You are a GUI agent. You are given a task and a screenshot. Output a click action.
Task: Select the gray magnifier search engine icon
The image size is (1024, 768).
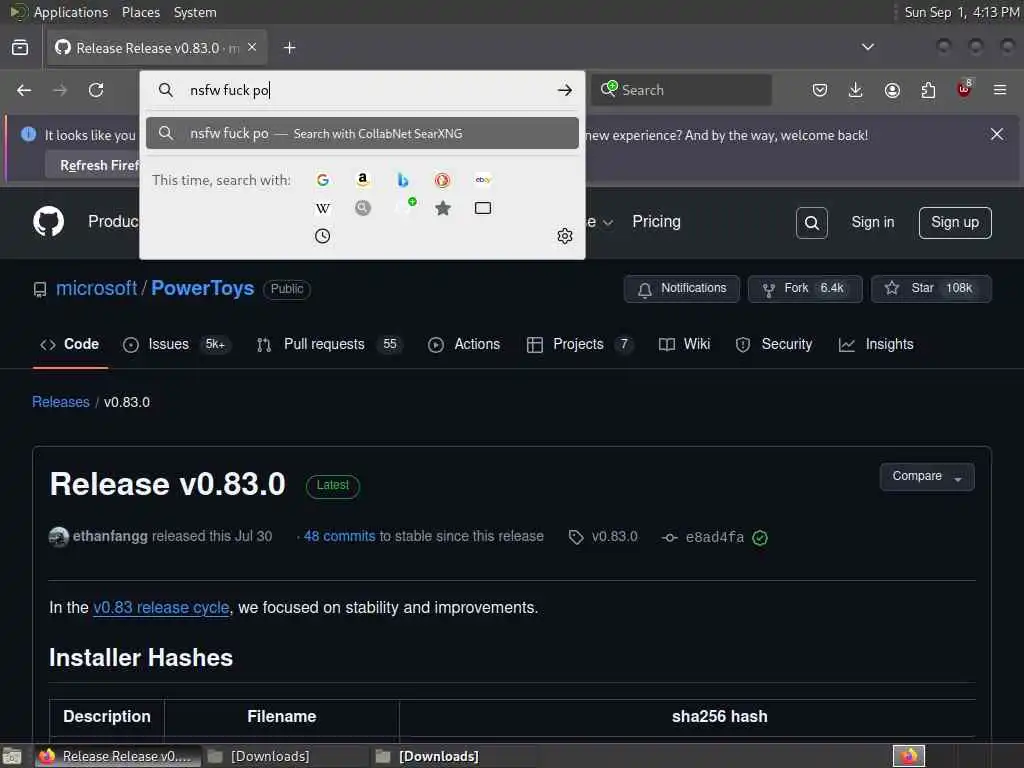point(362,208)
